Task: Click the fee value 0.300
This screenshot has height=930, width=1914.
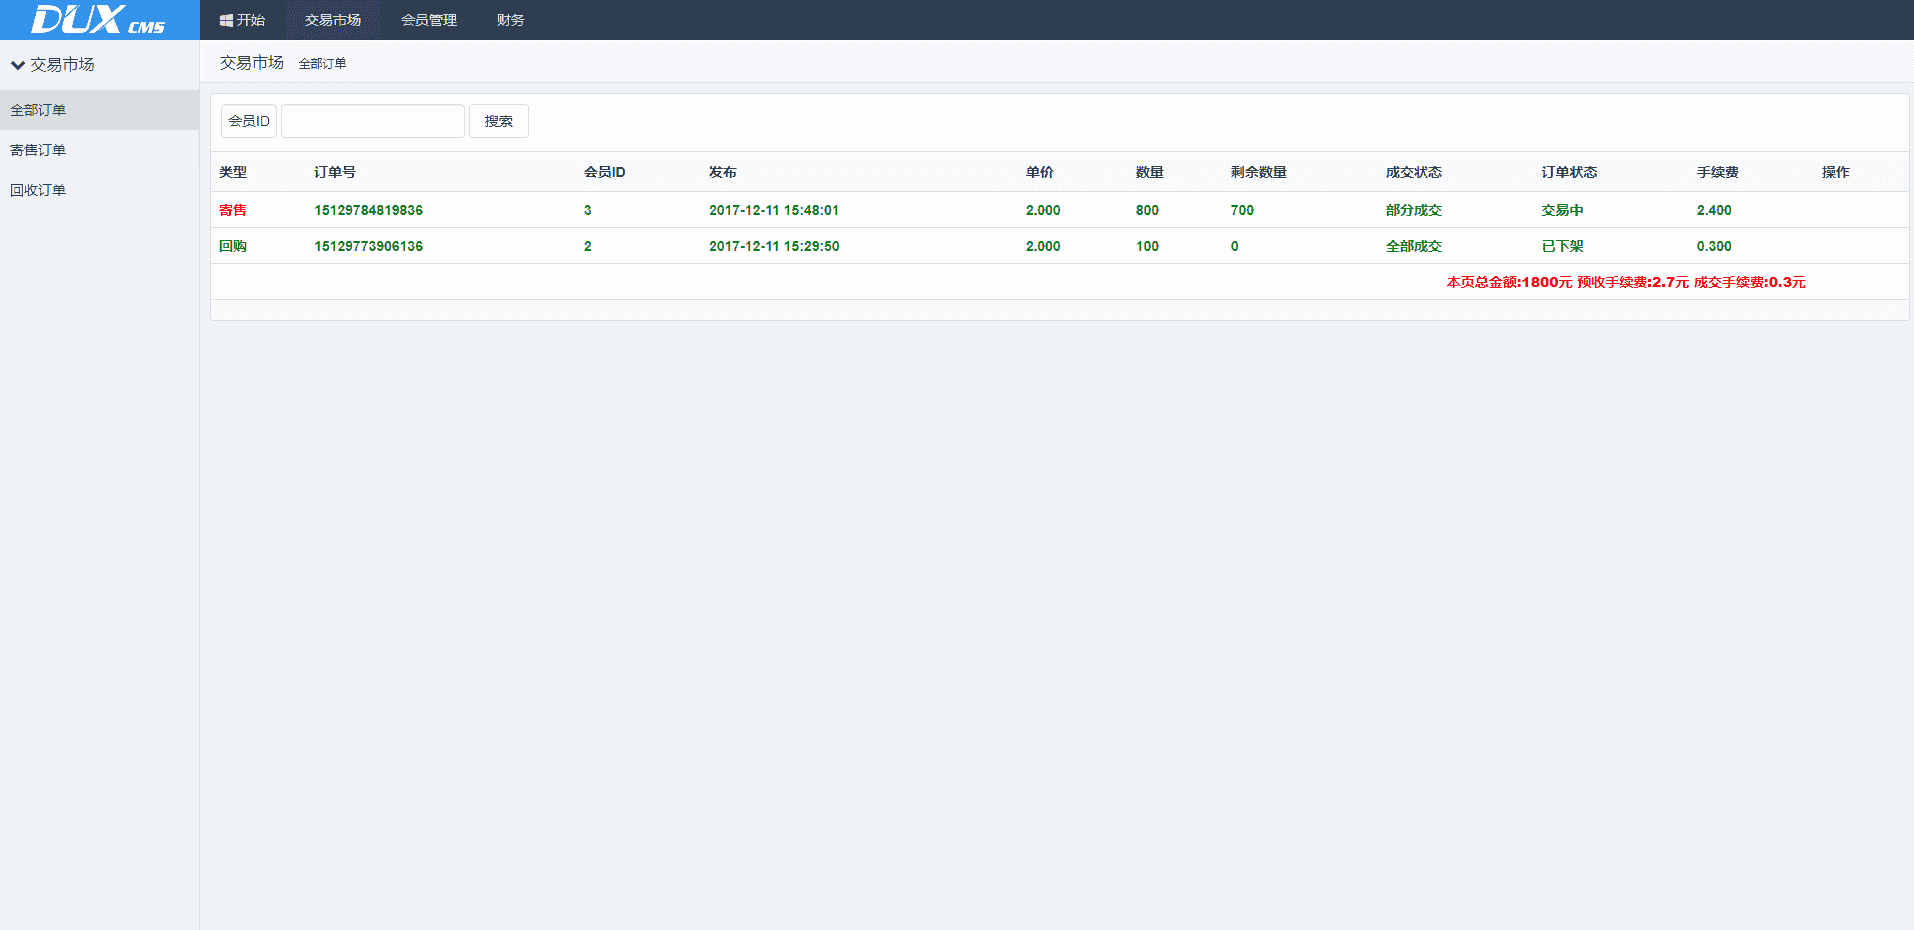Action: tap(1714, 246)
